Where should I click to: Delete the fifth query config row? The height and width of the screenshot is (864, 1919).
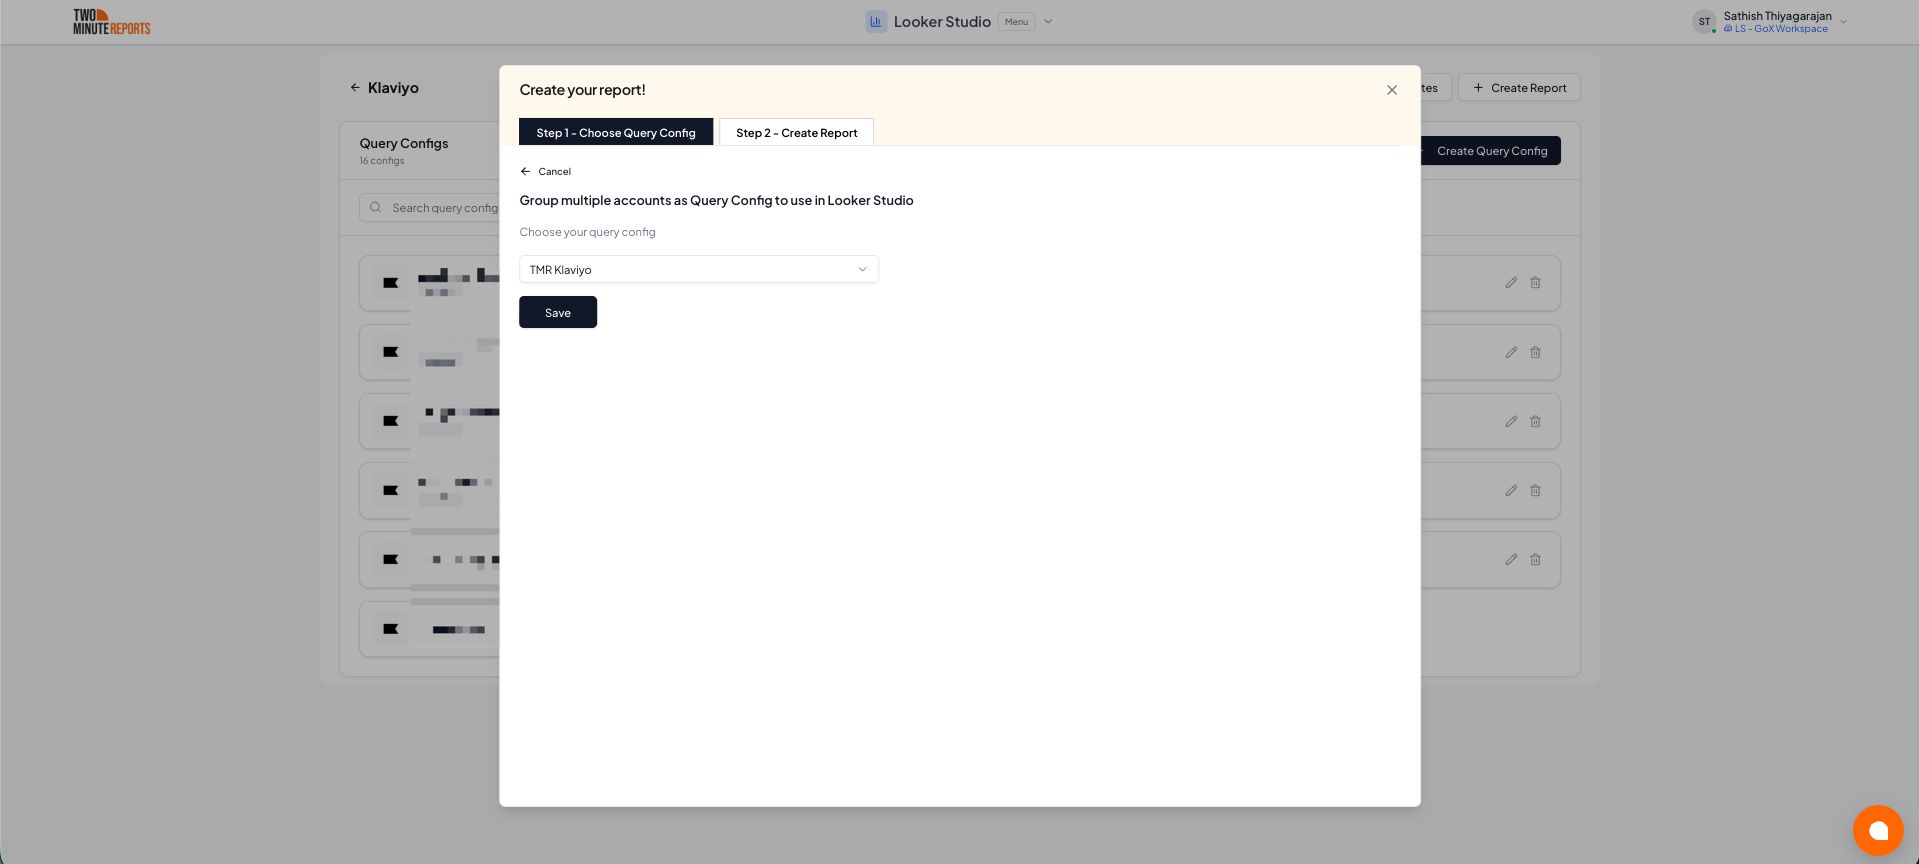coord(1535,559)
